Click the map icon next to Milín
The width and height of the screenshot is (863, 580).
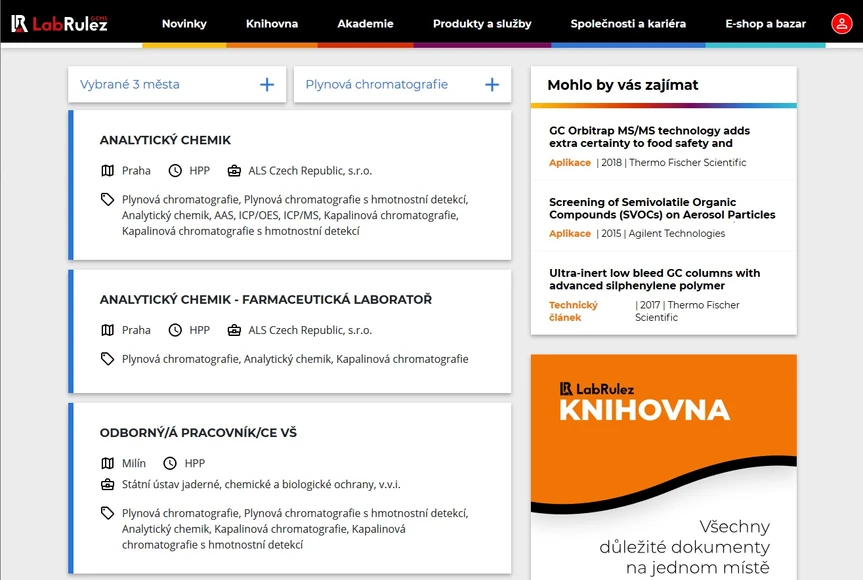(x=107, y=463)
